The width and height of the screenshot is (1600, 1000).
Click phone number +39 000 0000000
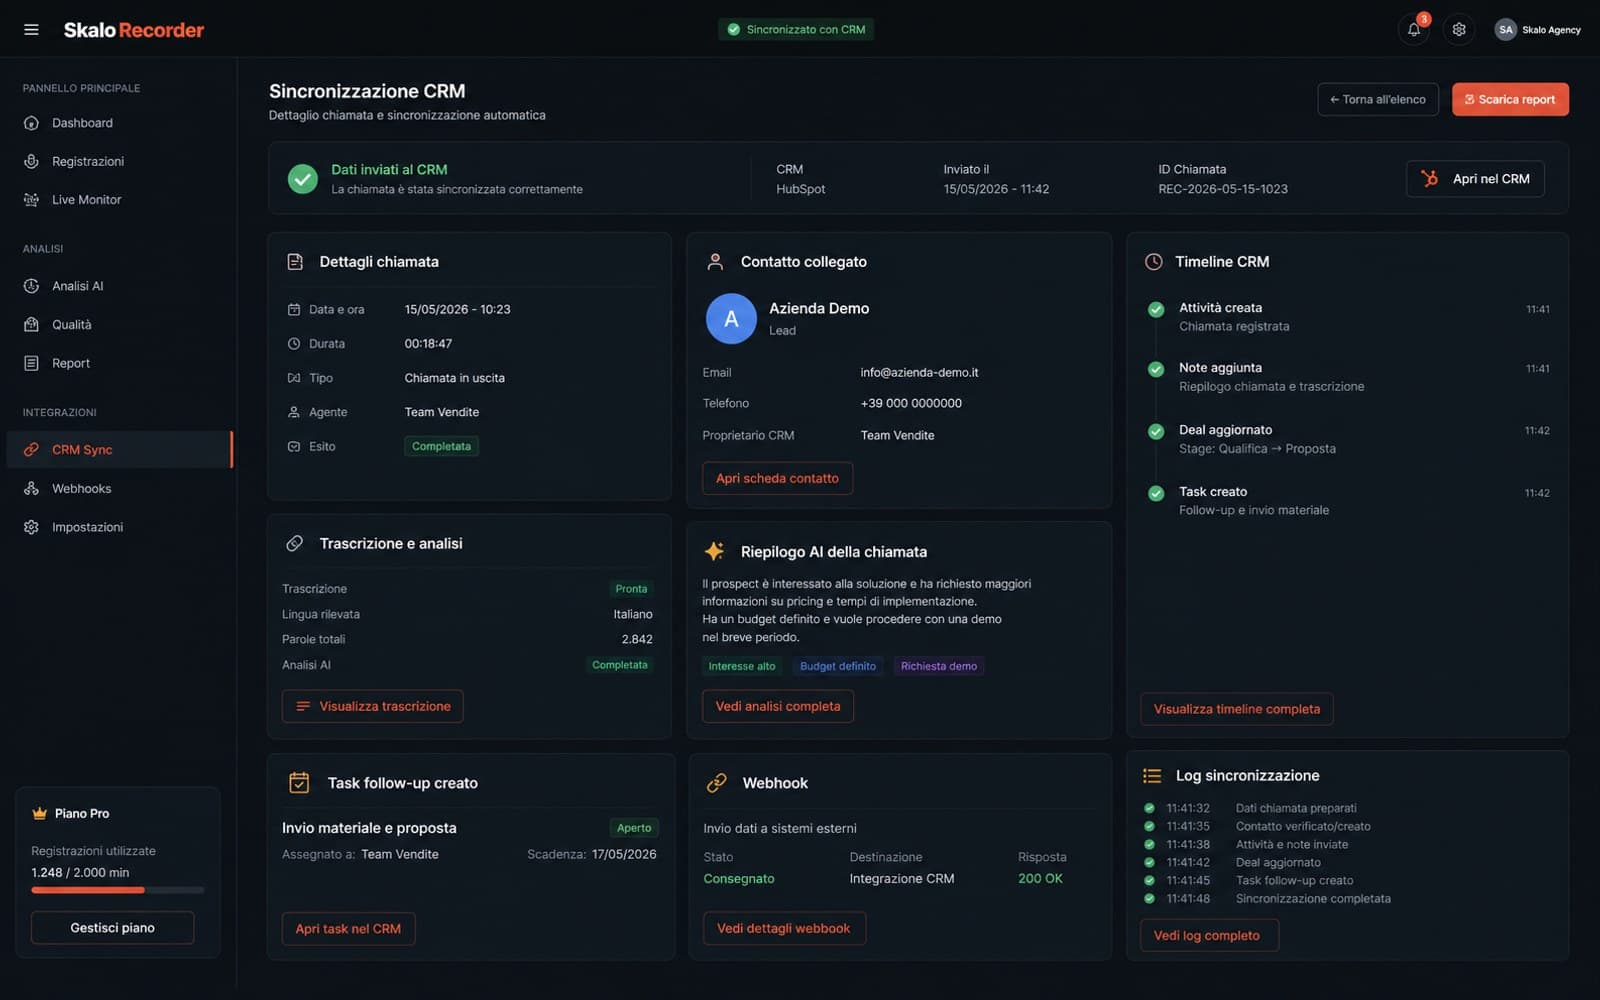click(x=911, y=404)
